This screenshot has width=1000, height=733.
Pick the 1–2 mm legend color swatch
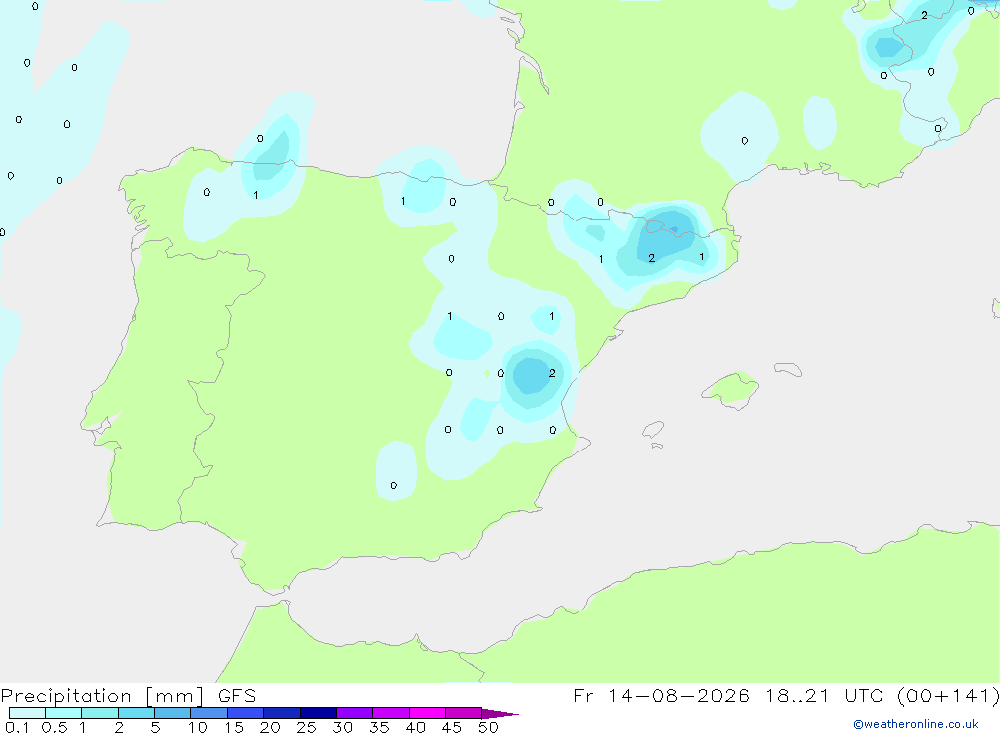tap(100, 713)
